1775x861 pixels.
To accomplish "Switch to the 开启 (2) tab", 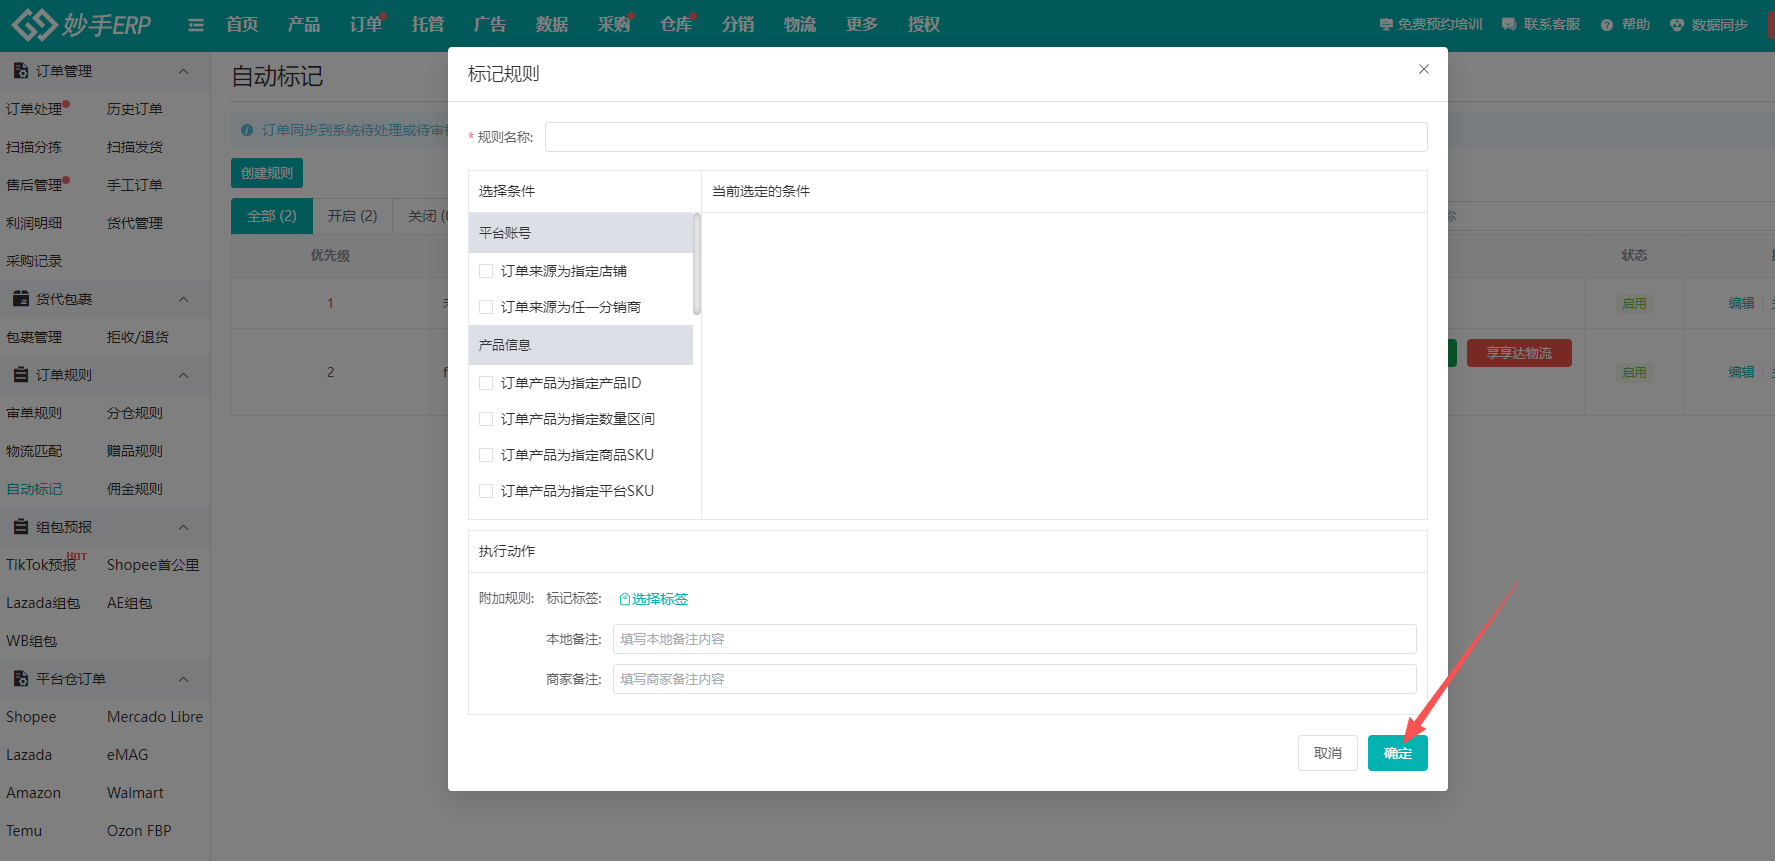I will tap(352, 216).
